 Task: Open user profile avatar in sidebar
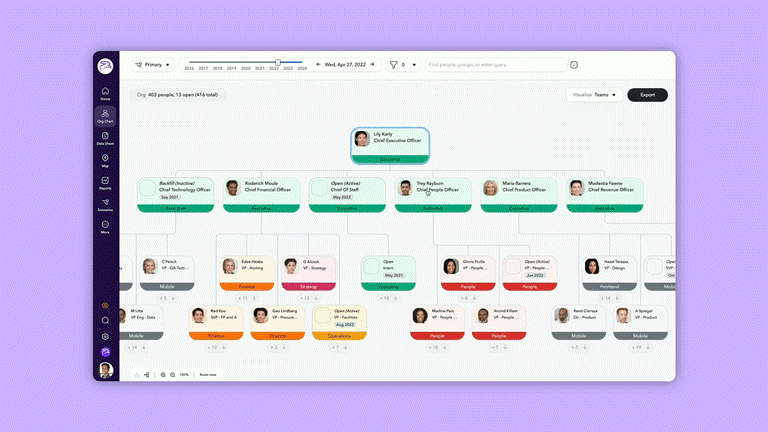click(105, 370)
